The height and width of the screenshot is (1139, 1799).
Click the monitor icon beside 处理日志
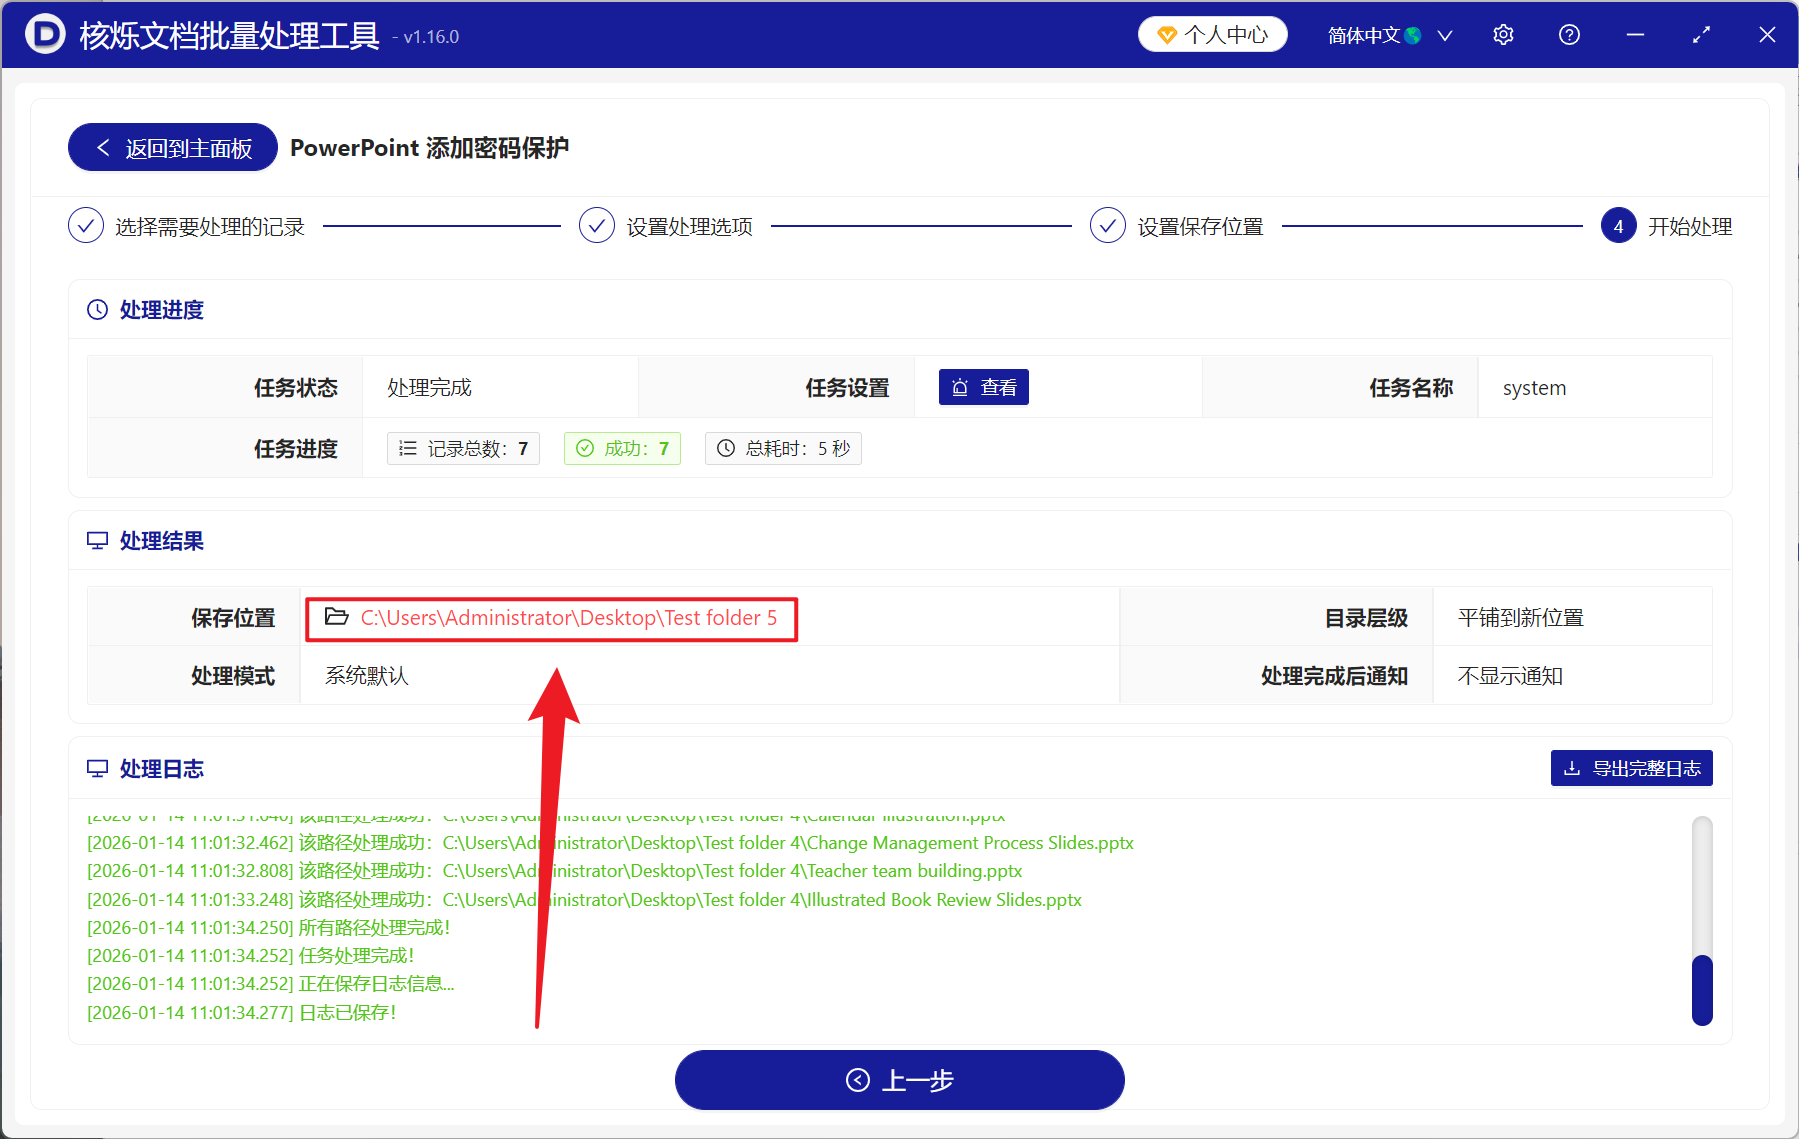pos(96,767)
